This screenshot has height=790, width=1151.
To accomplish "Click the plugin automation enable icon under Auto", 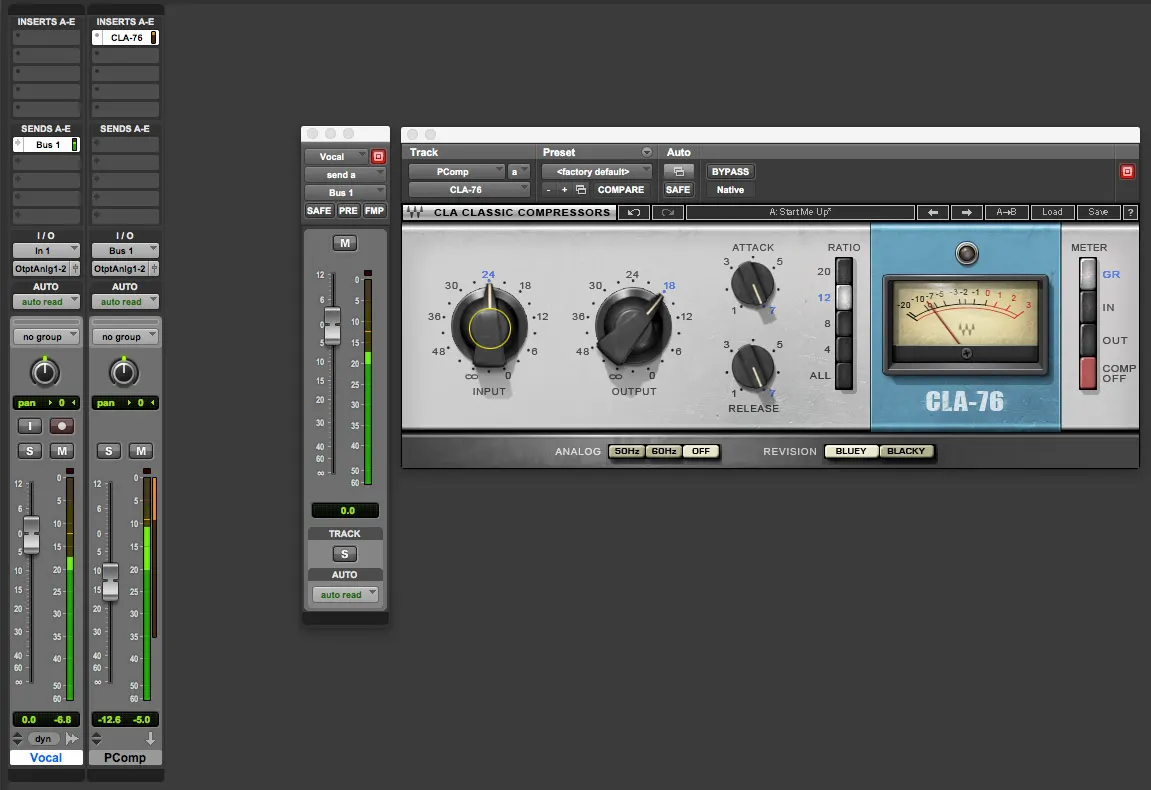I will [x=678, y=171].
